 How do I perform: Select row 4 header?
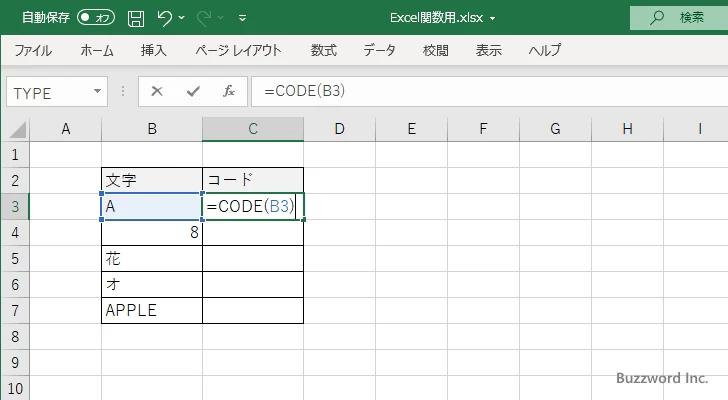tap(15, 232)
